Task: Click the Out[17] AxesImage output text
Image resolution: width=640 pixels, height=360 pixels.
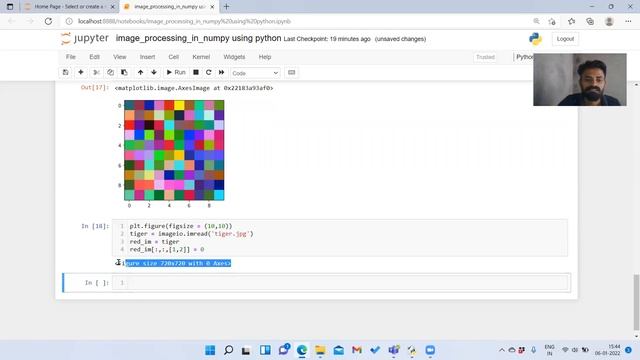Action: pyautogui.click(x=194, y=88)
